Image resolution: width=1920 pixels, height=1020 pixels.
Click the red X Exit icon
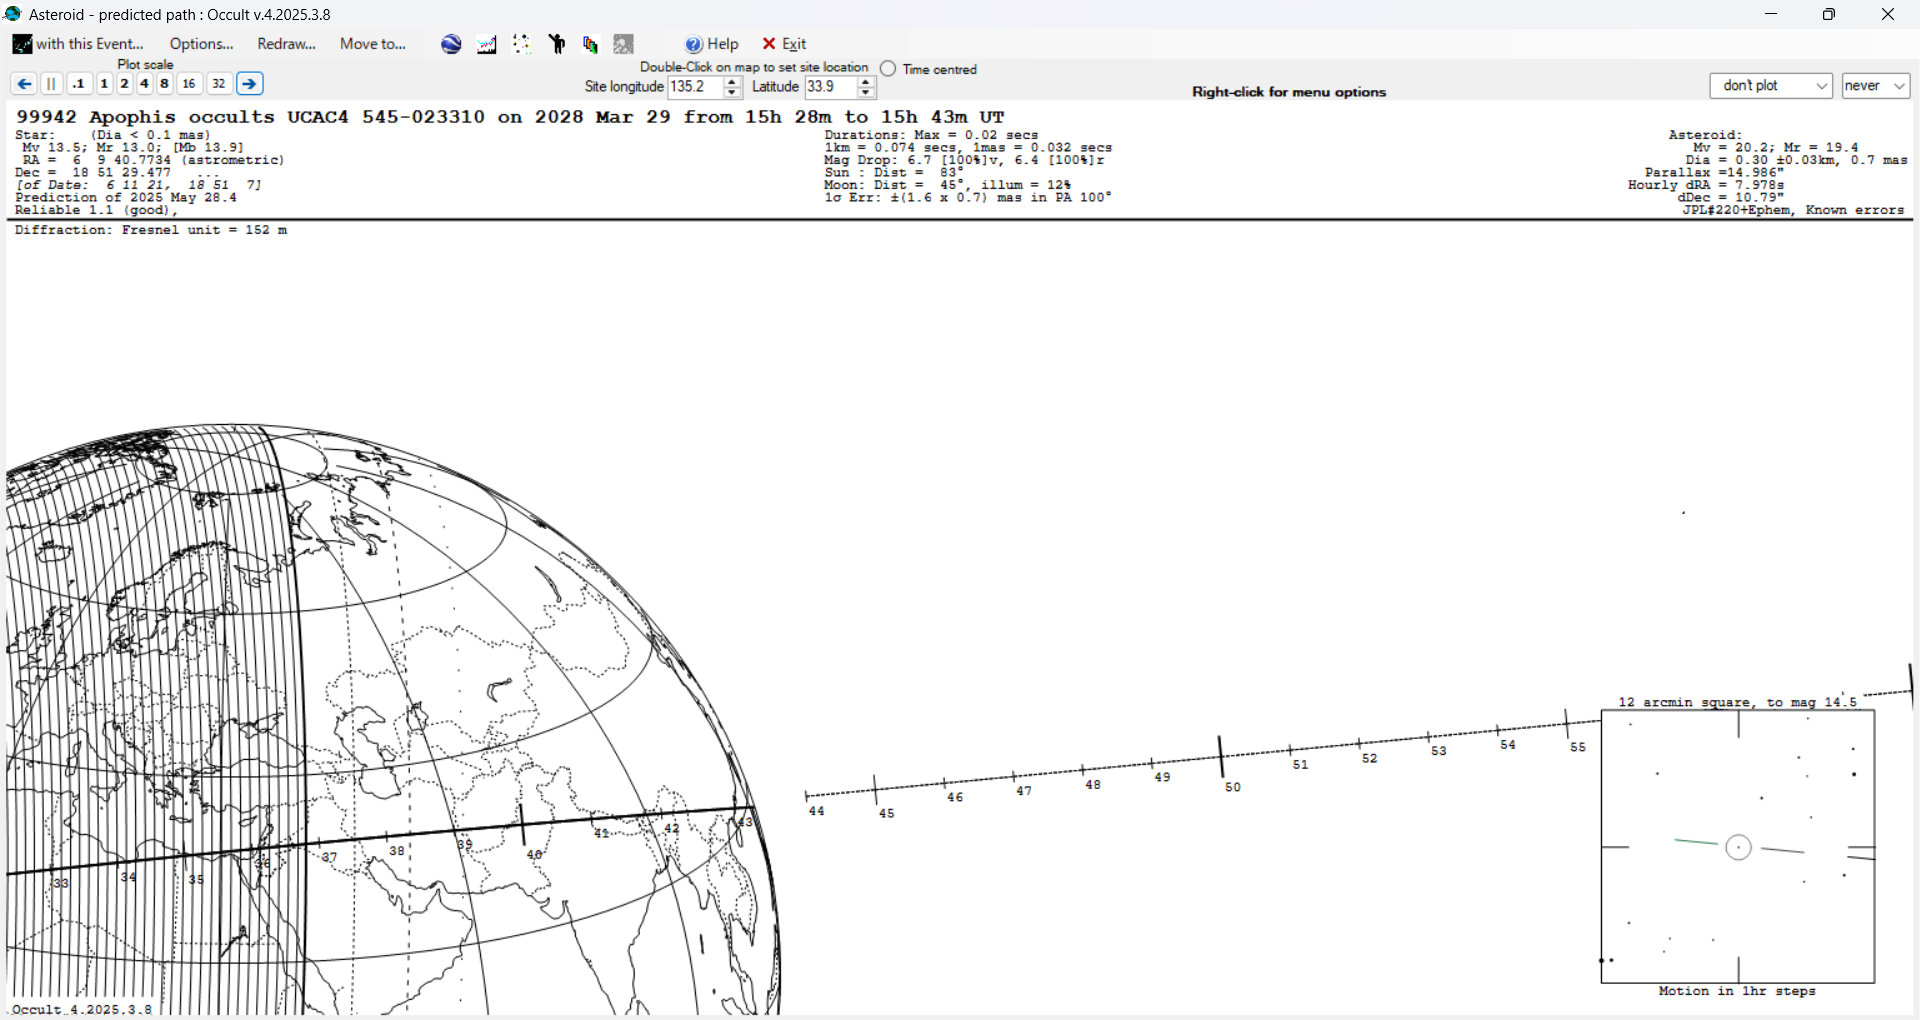point(769,44)
